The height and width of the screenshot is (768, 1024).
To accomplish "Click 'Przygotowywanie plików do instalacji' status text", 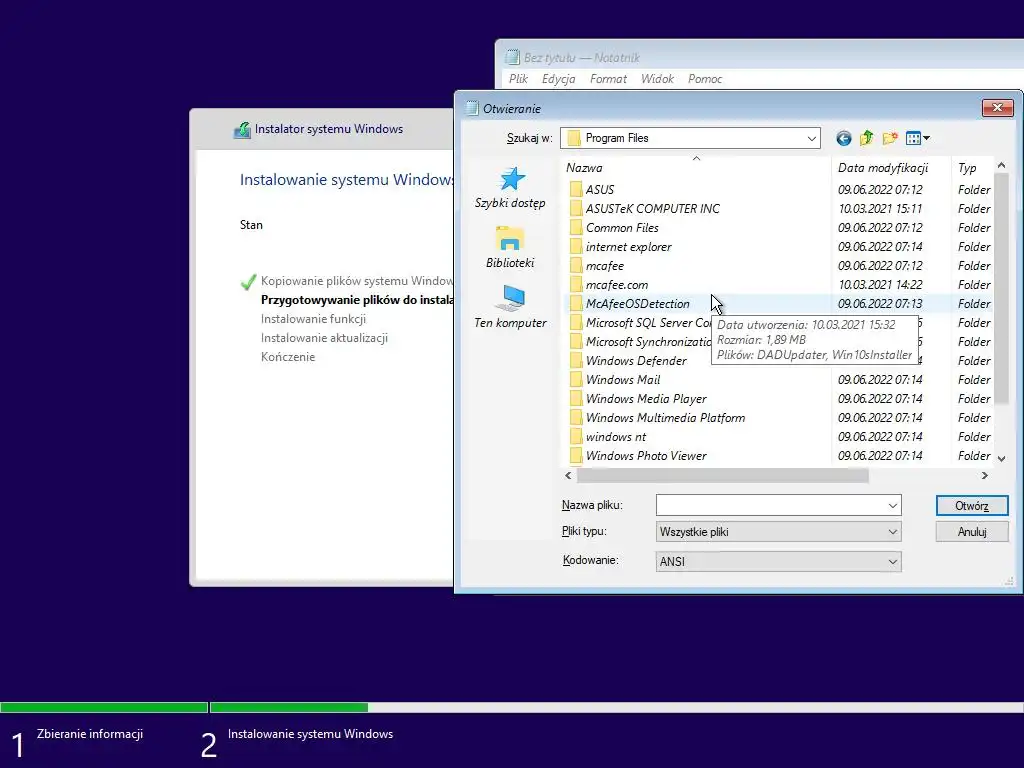I will pos(357,300).
